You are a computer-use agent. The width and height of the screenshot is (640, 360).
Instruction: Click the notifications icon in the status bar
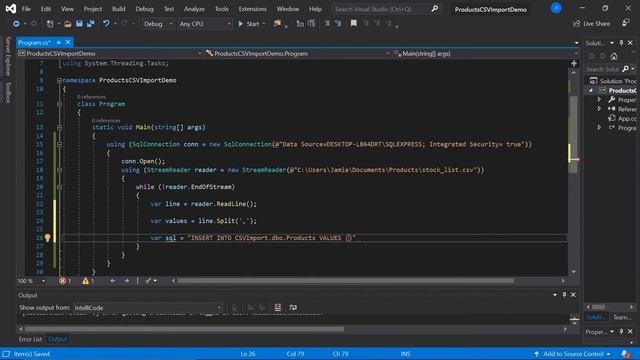tap(625, 354)
